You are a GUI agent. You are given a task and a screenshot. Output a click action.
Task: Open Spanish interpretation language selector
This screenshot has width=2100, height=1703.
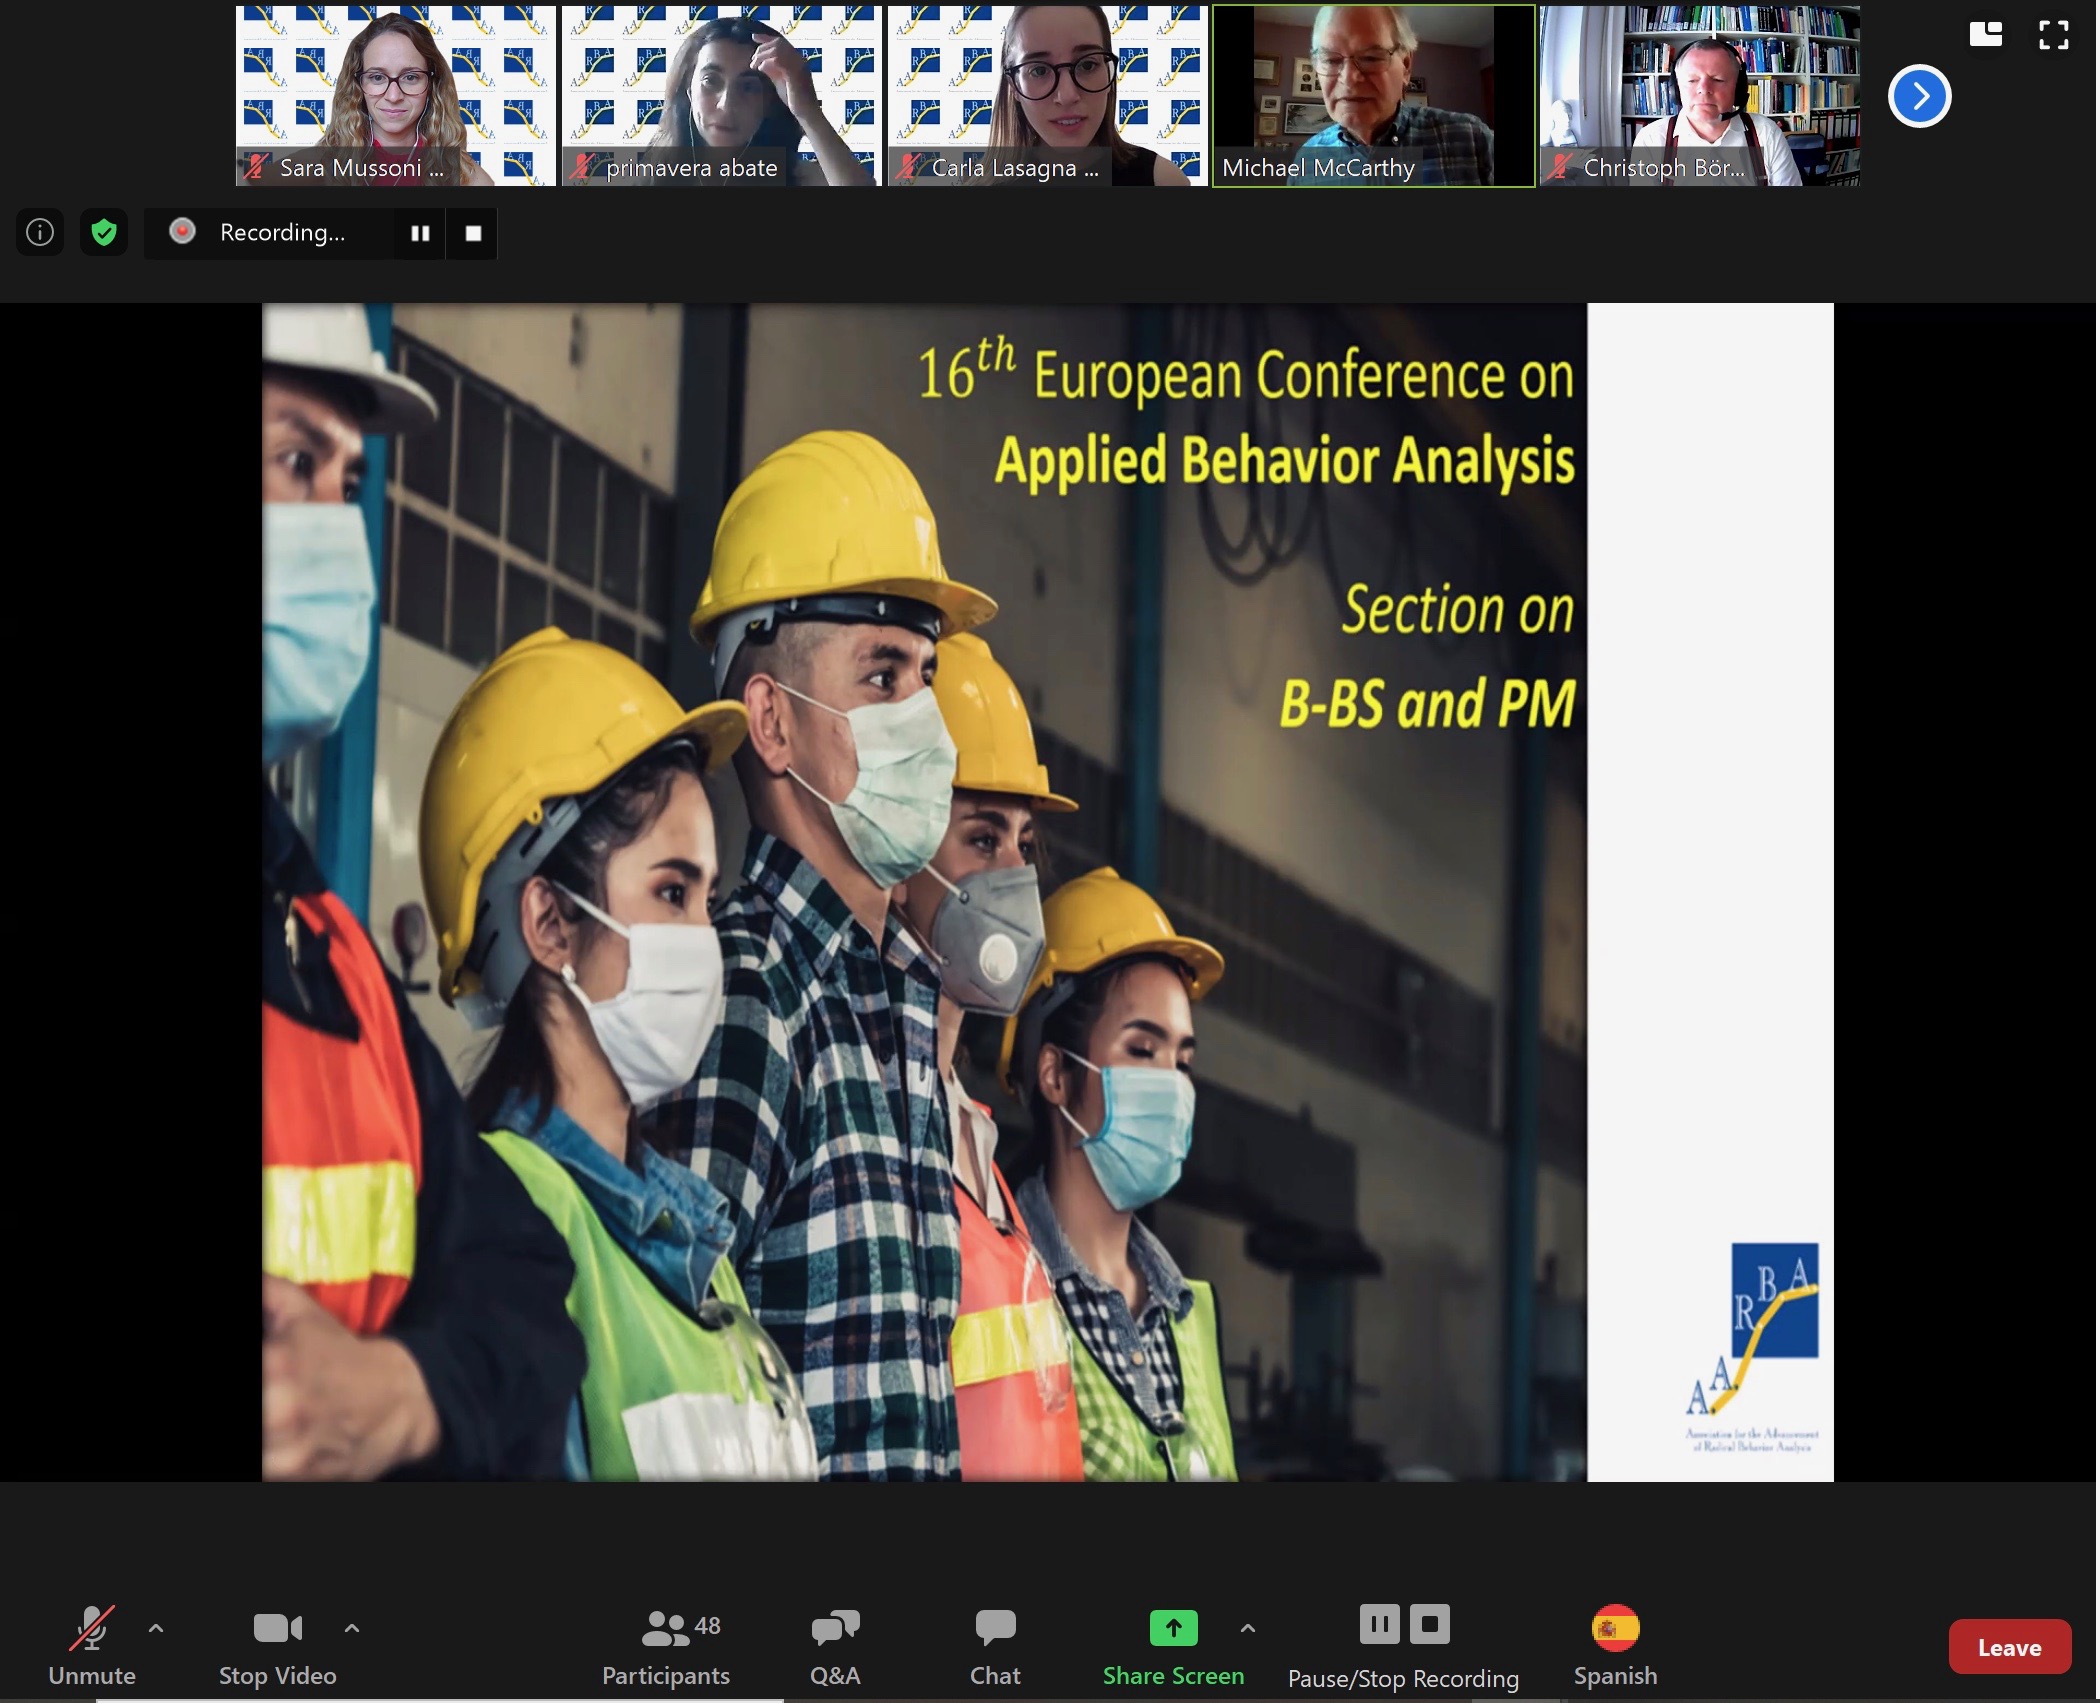pyautogui.click(x=1615, y=1645)
